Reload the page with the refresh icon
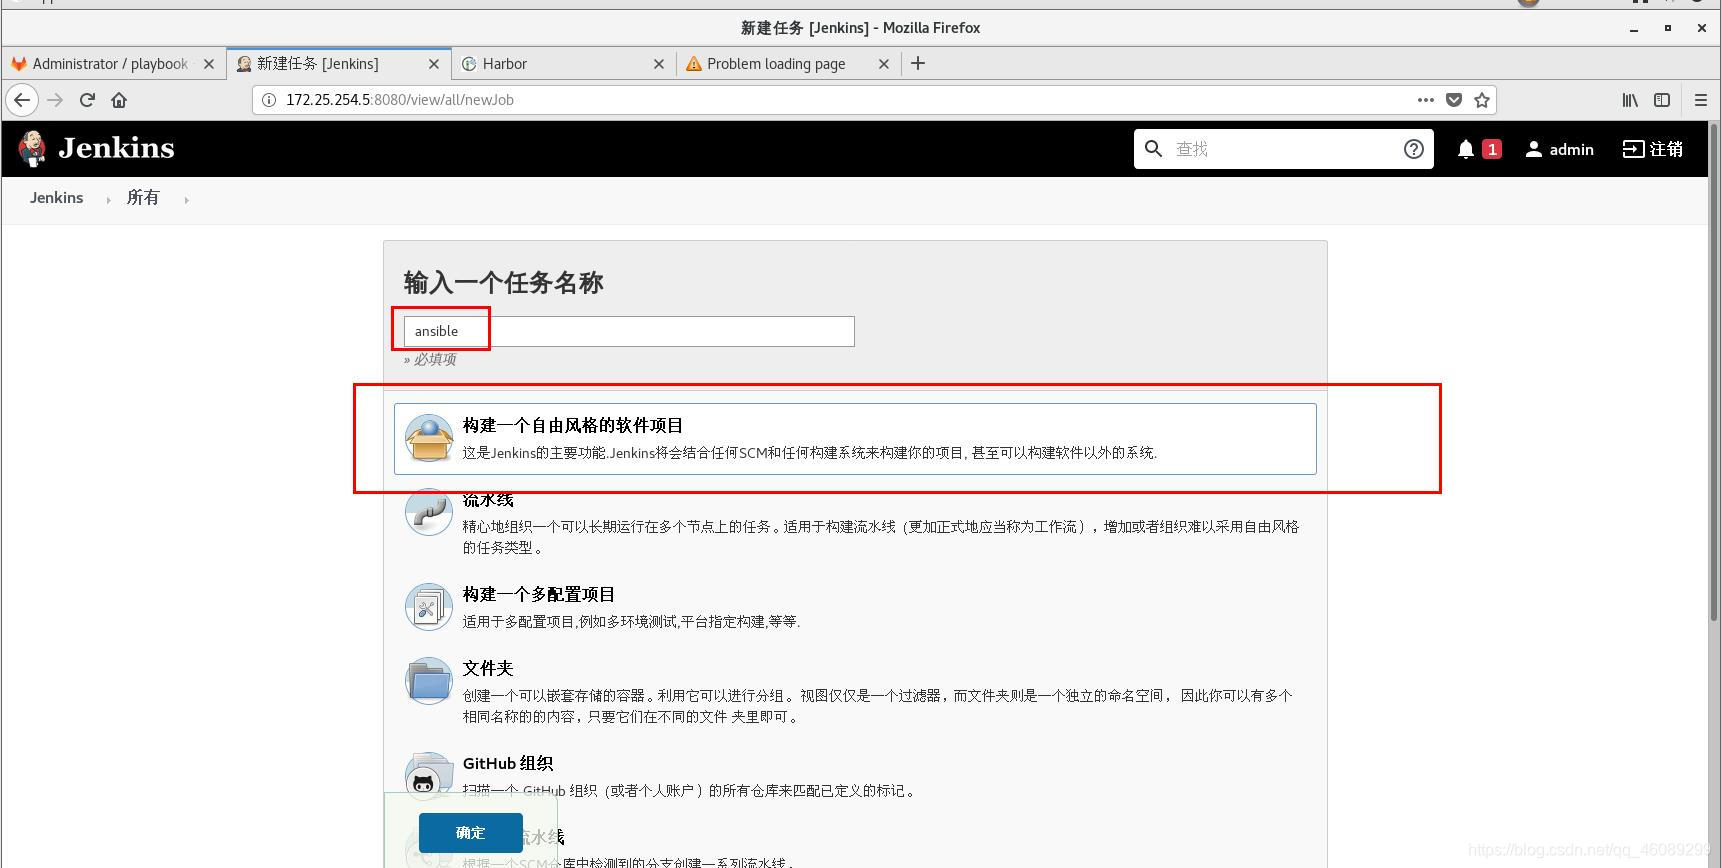Image resolution: width=1721 pixels, height=868 pixels. [87, 100]
